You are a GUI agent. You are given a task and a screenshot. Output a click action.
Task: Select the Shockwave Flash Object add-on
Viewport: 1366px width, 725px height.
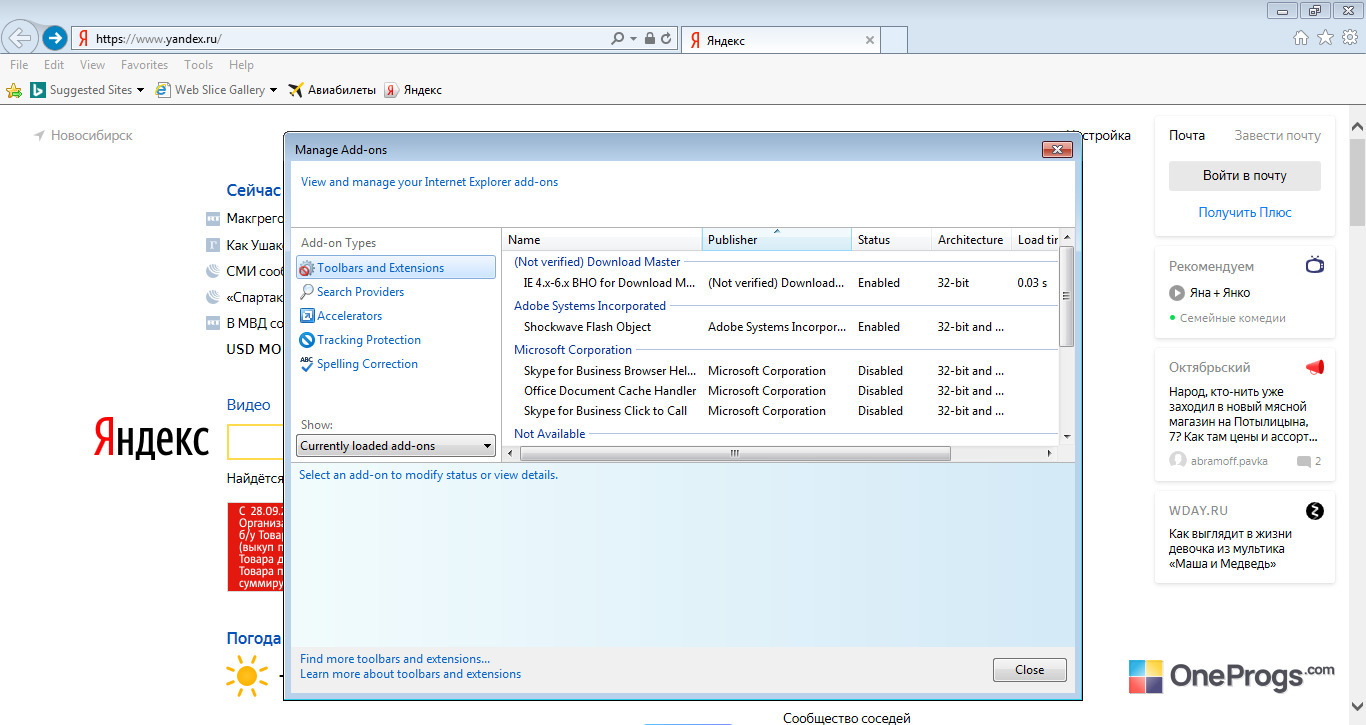coord(781,327)
